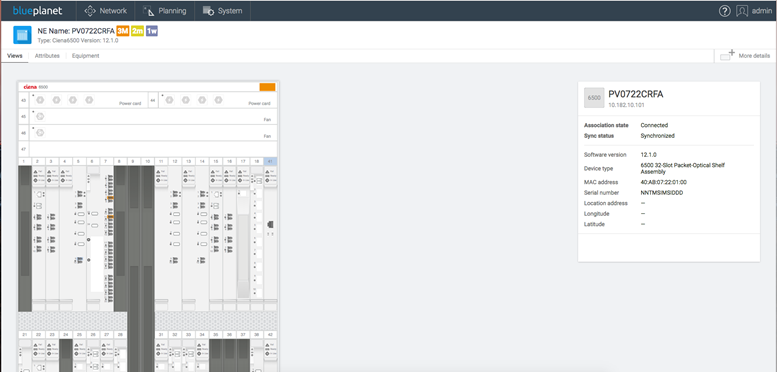Click the software version 12.1.0 value

point(648,155)
